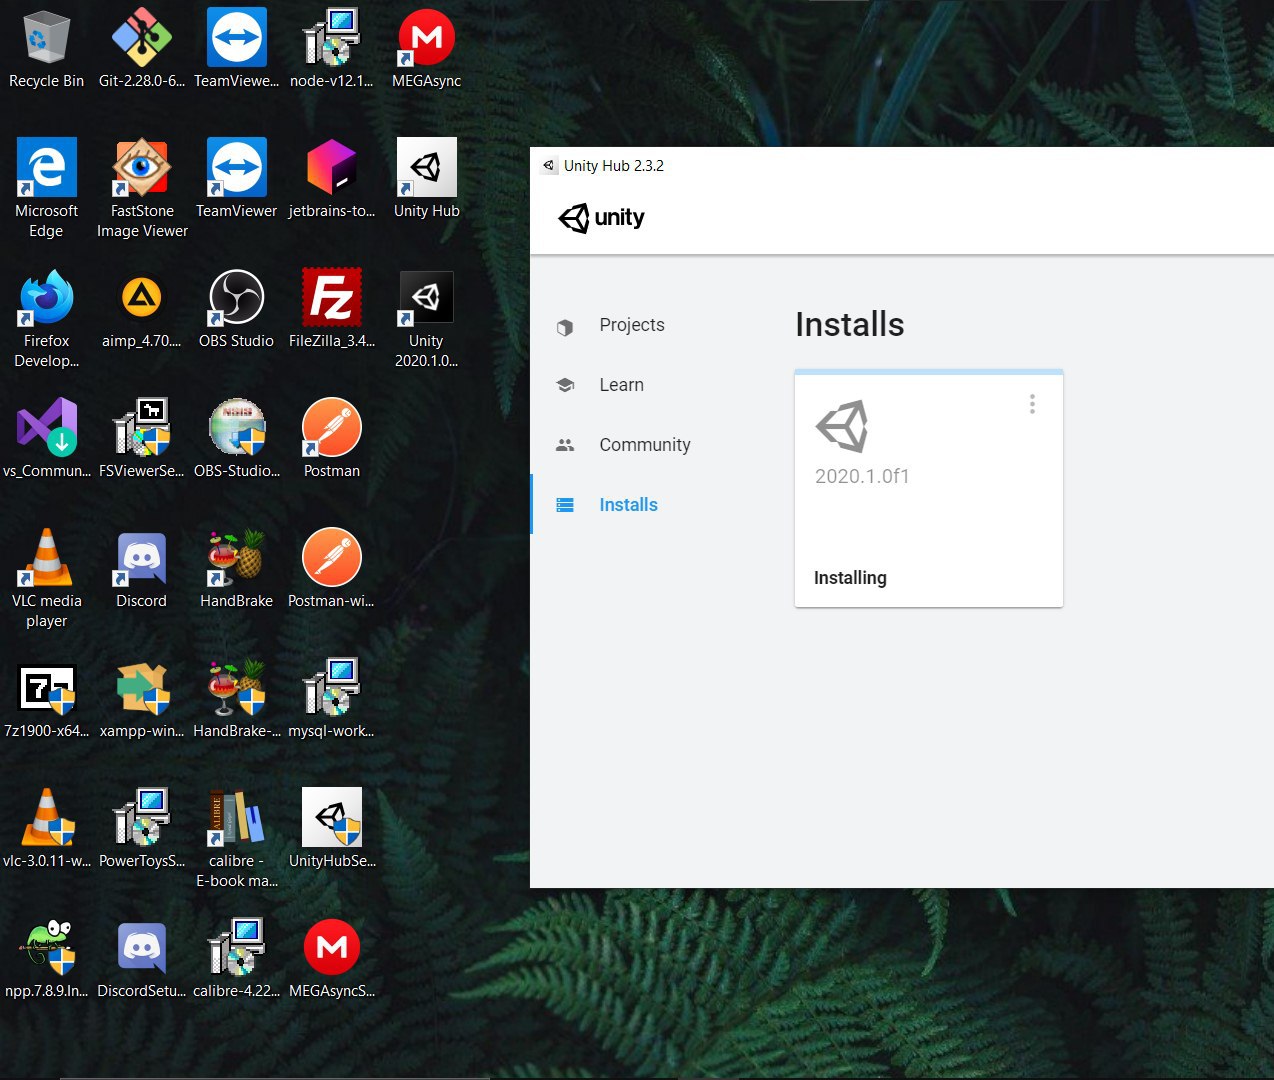1274x1080 pixels.
Task: Select the MEGAsyncSetup installer icon
Action: point(332,958)
